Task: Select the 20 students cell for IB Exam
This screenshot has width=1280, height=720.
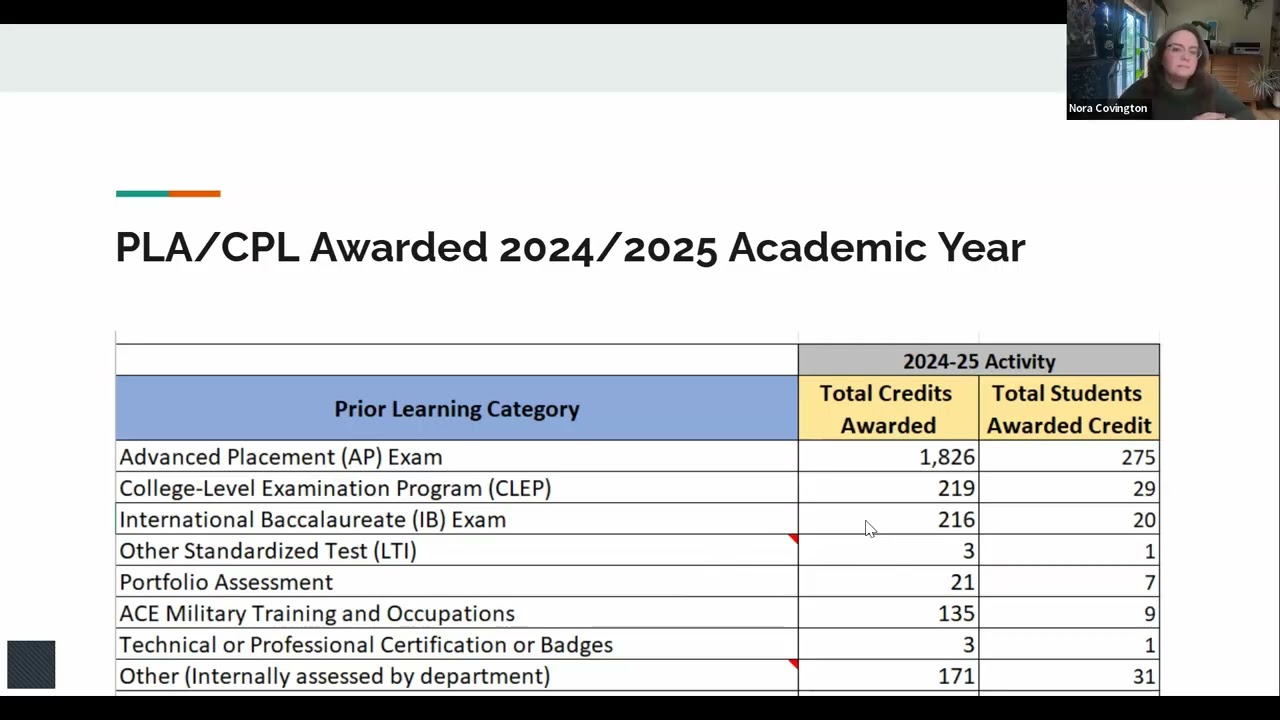Action: click(x=1069, y=519)
